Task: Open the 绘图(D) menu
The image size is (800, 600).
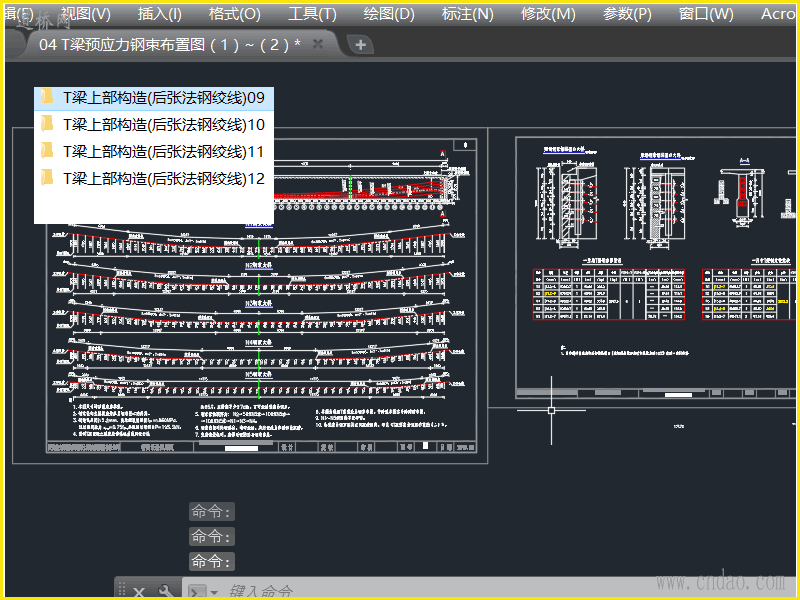Action: [389, 14]
